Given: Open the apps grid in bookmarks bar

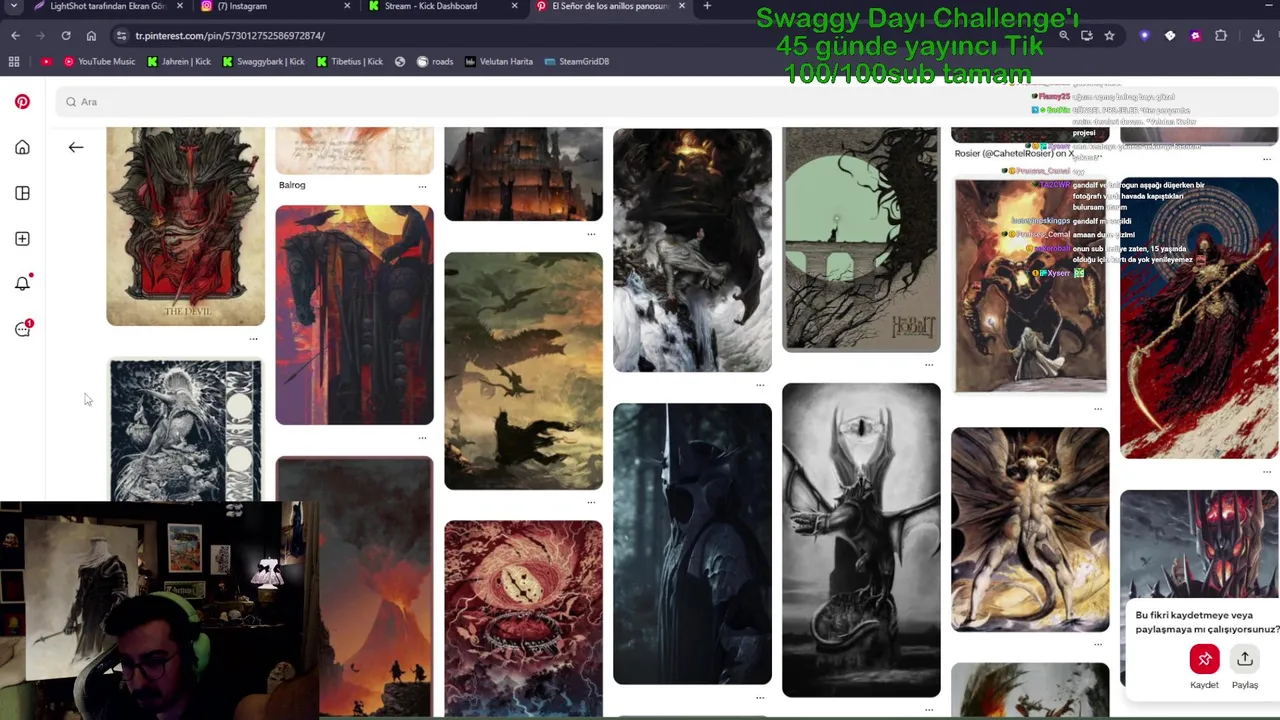Looking at the screenshot, I should (x=14, y=61).
